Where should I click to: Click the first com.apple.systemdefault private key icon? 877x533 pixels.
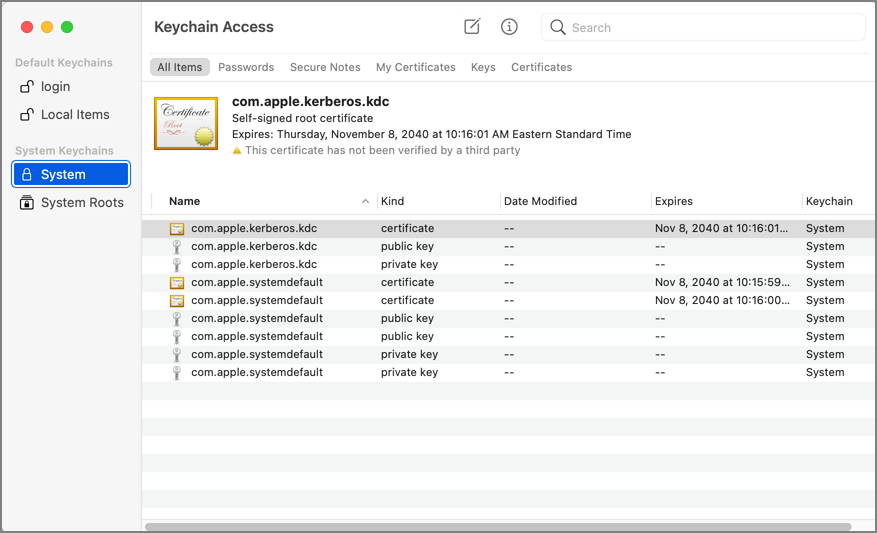[x=177, y=354]
